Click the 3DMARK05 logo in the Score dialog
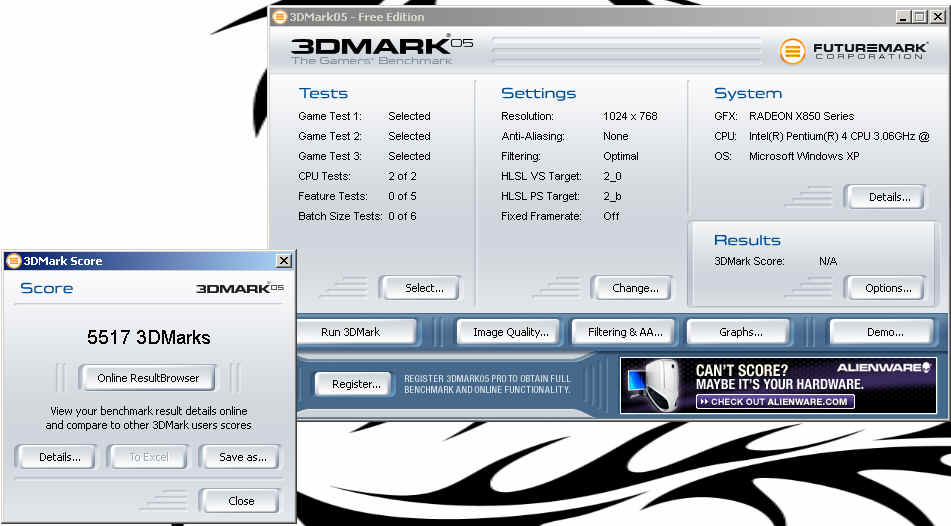Viewport: 951px width, 526px height. point(240,288)
